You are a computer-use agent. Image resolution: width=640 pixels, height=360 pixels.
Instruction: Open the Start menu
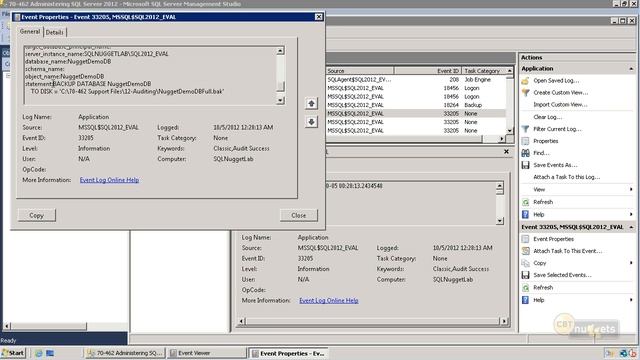13,353
